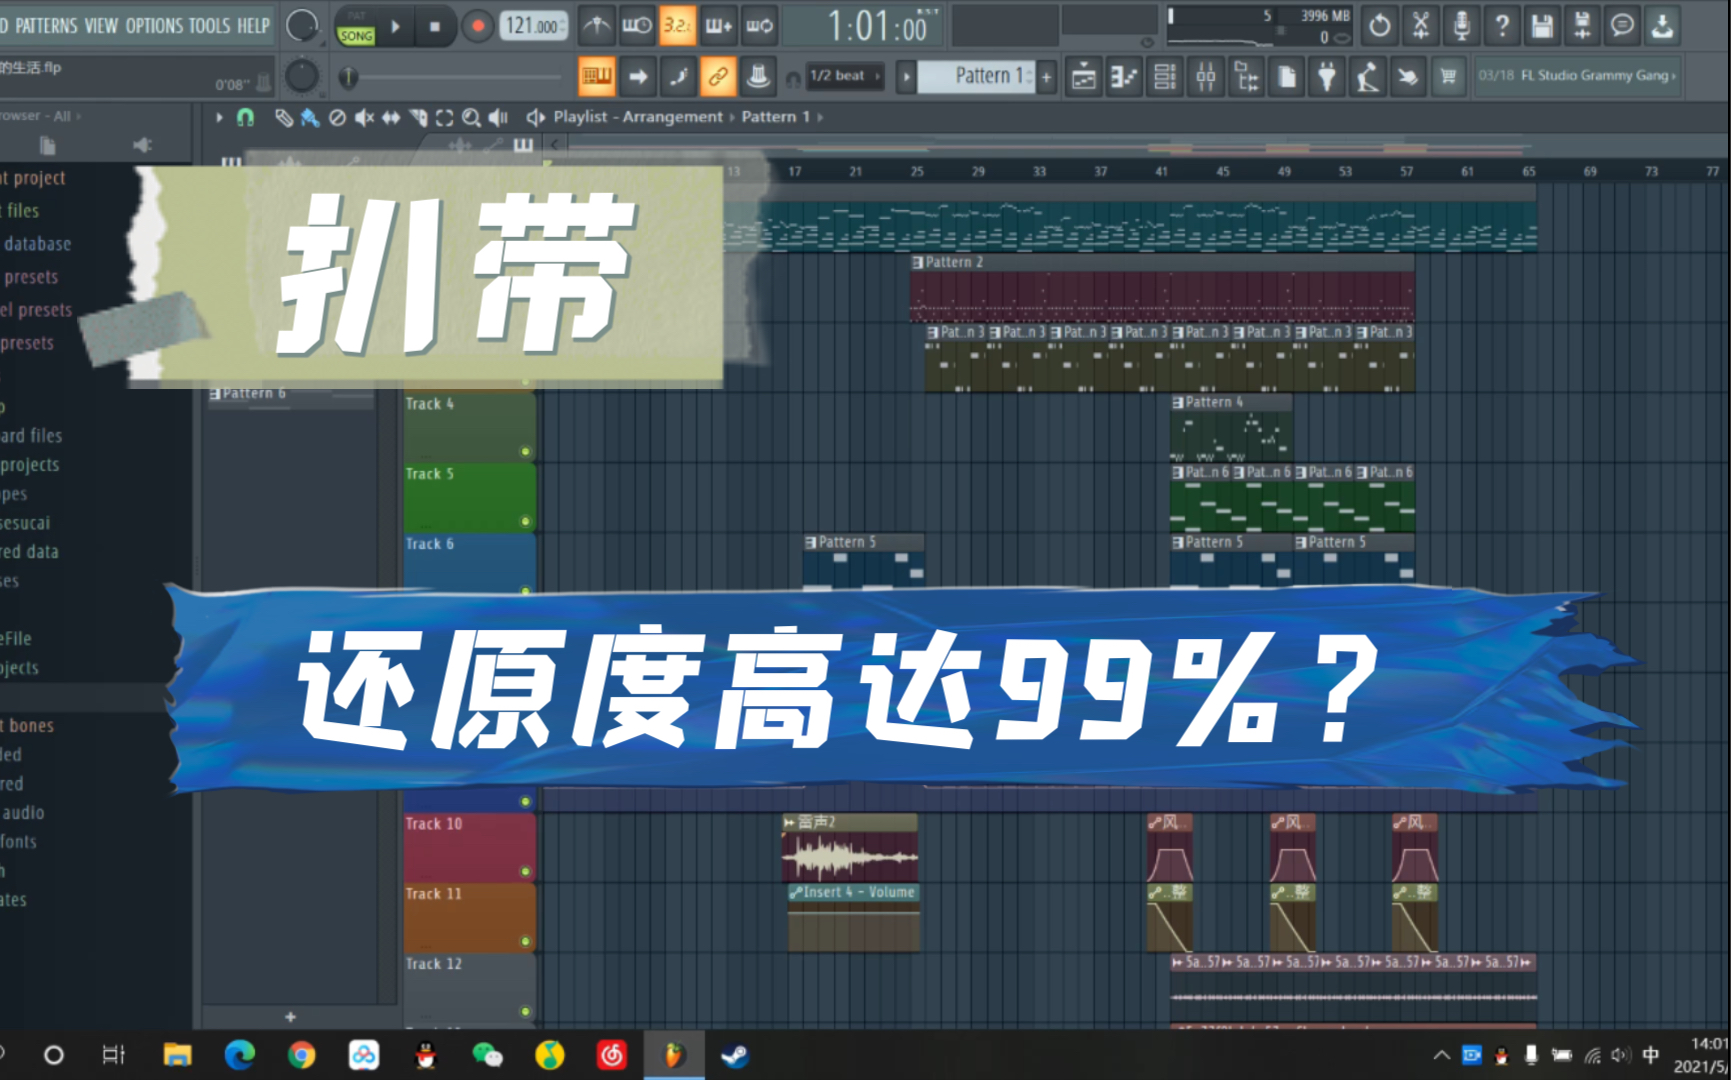Open the Tempo tapper icon
Image resolution: width=1731 pixels, height=1080 pixels.
(x=1368, y=76)
